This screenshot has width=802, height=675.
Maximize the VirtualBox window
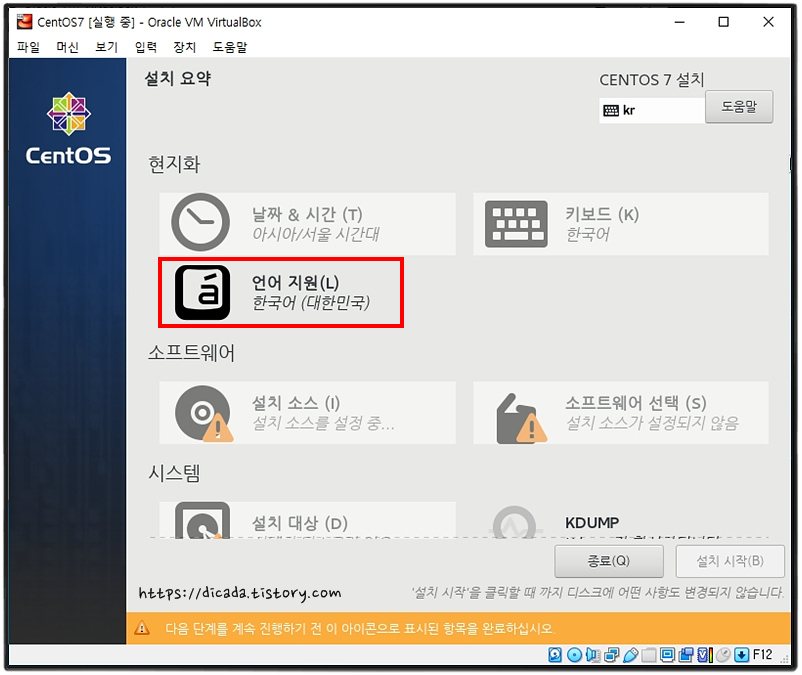coord(723,22)
